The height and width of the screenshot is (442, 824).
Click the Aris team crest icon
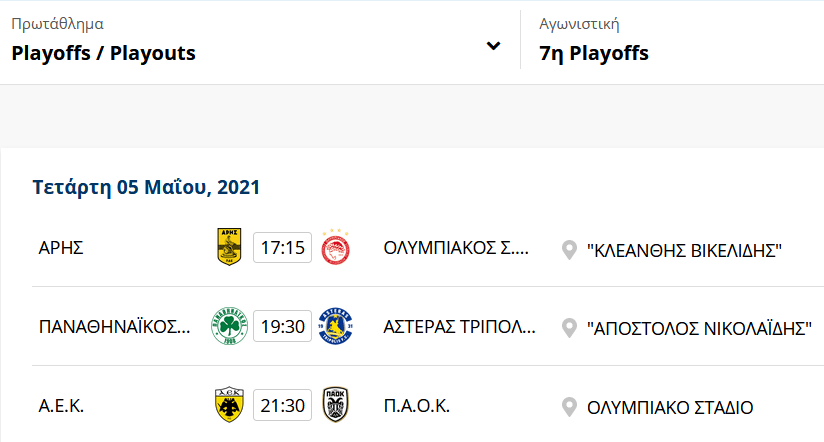point(230,247)
